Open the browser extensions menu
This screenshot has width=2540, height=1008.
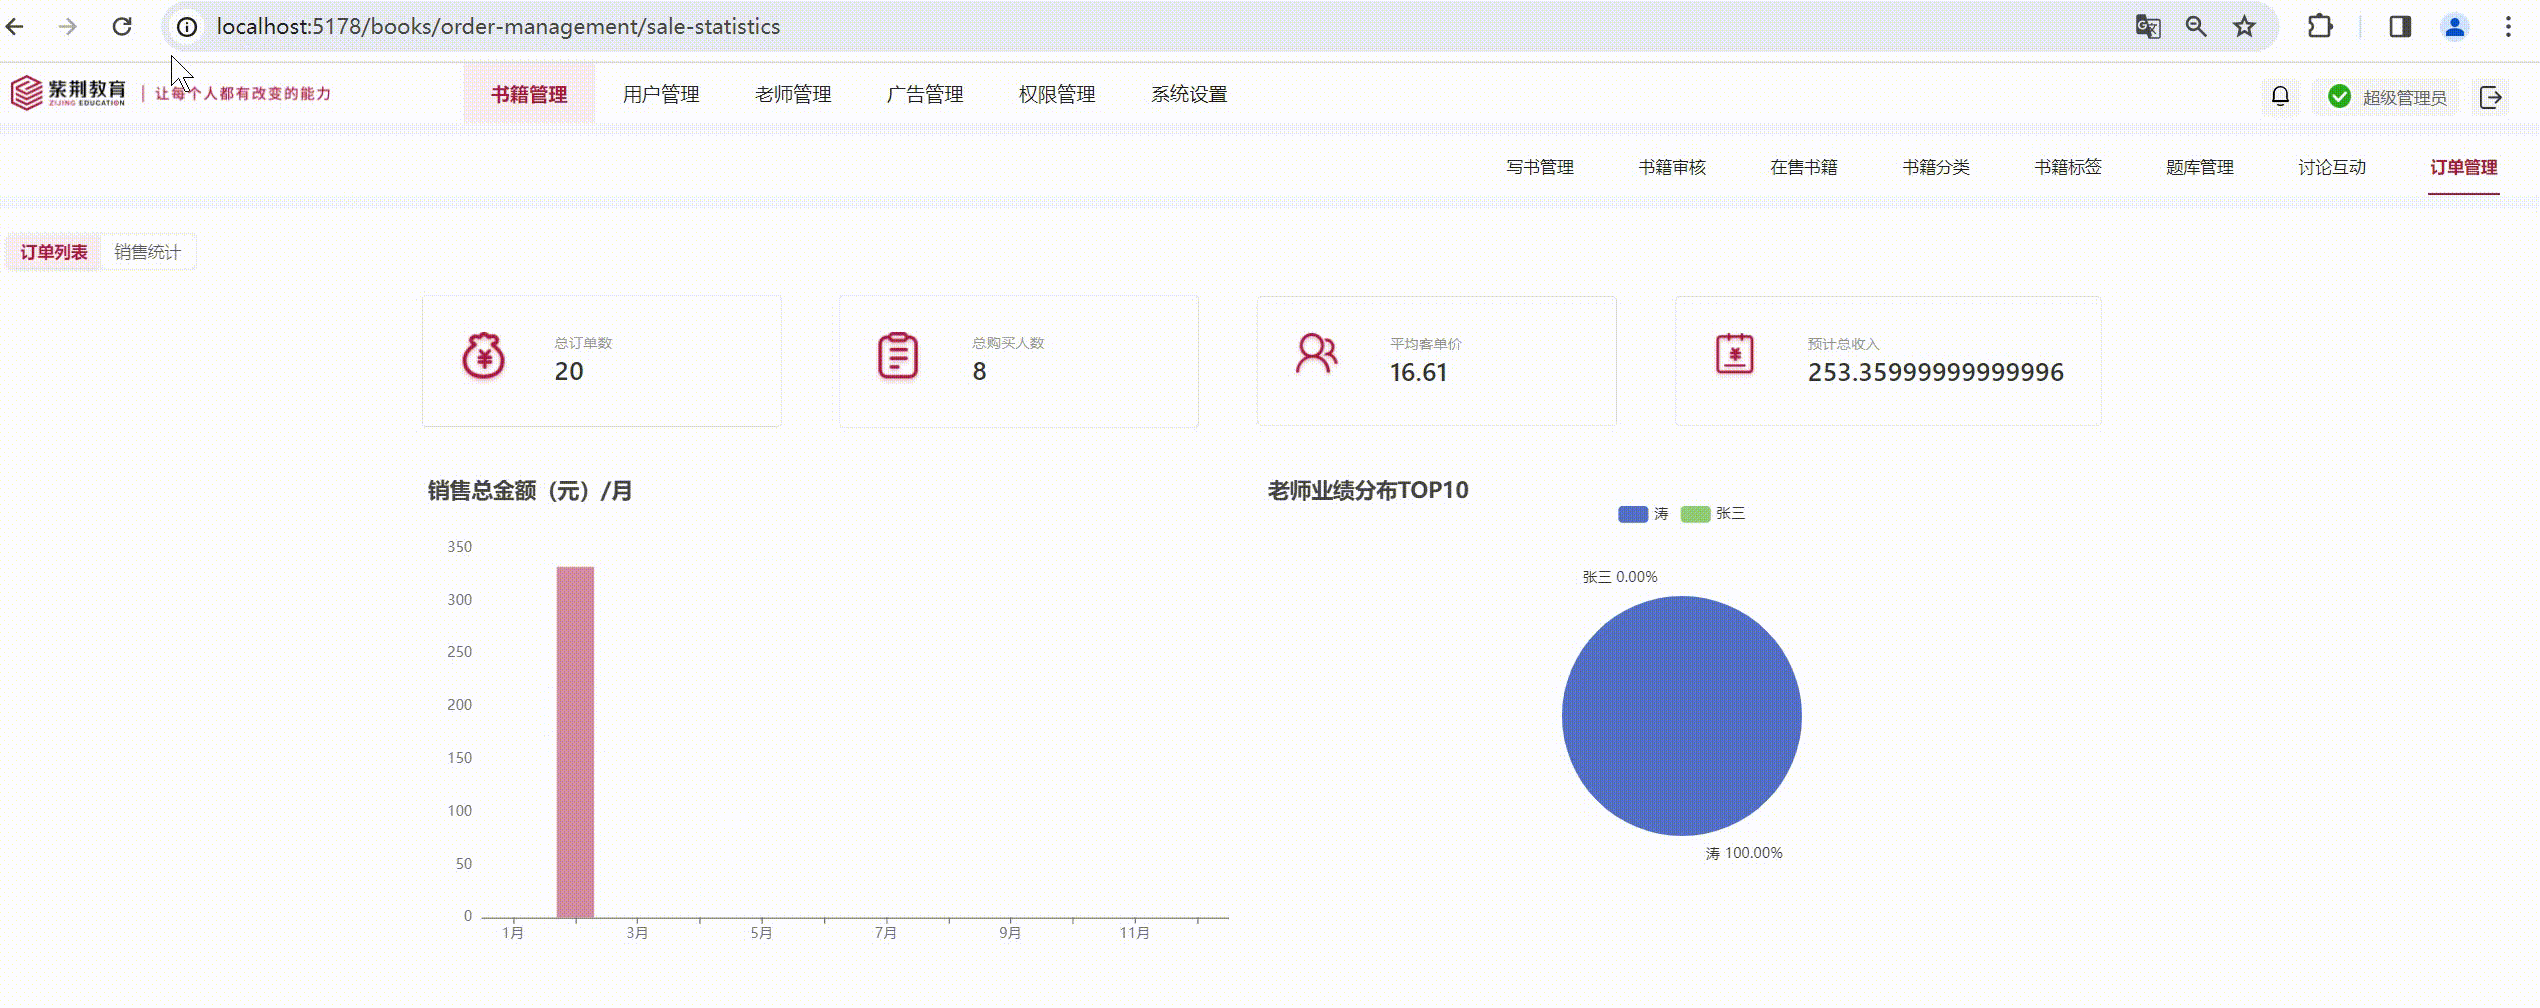point(2320,27)
